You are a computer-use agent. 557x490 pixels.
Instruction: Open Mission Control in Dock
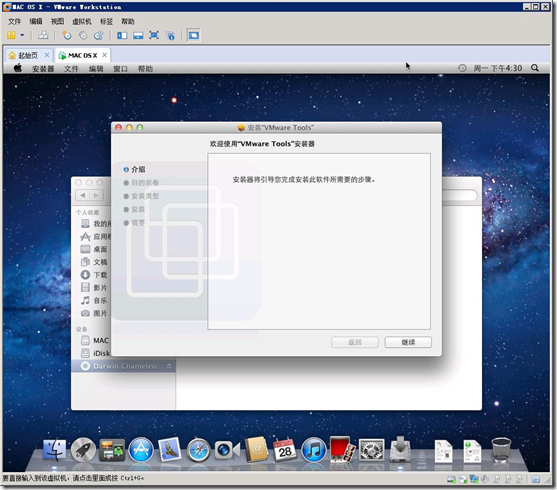pyautogui.click(x=112, y=450)
